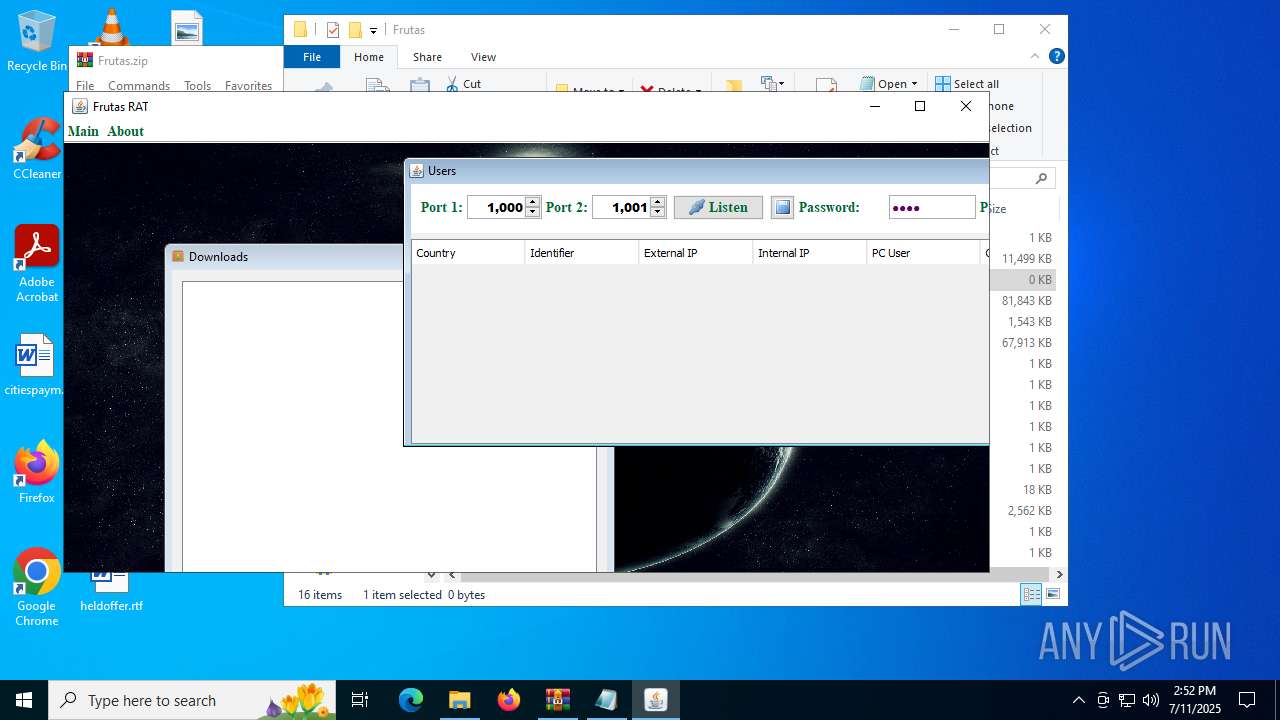Viewport: 1280px width, 720px height.
Task: Switch to WinRAR taskbar icon
Action: coord(557,700)
